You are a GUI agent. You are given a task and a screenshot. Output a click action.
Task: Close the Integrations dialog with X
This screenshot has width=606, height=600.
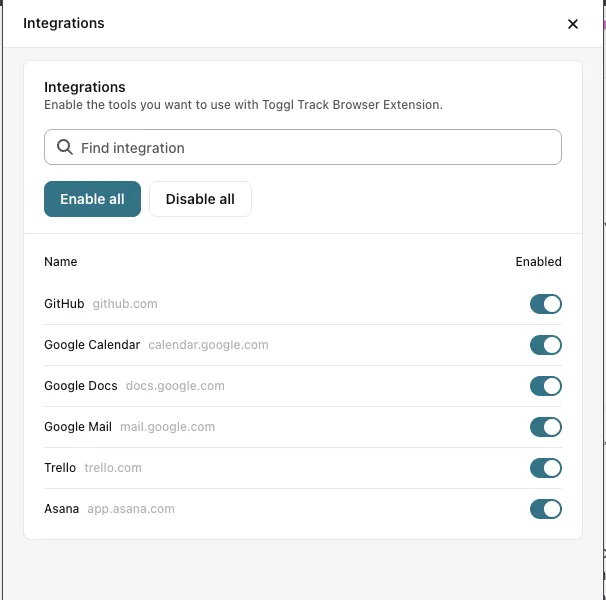[x=573, y=24]
